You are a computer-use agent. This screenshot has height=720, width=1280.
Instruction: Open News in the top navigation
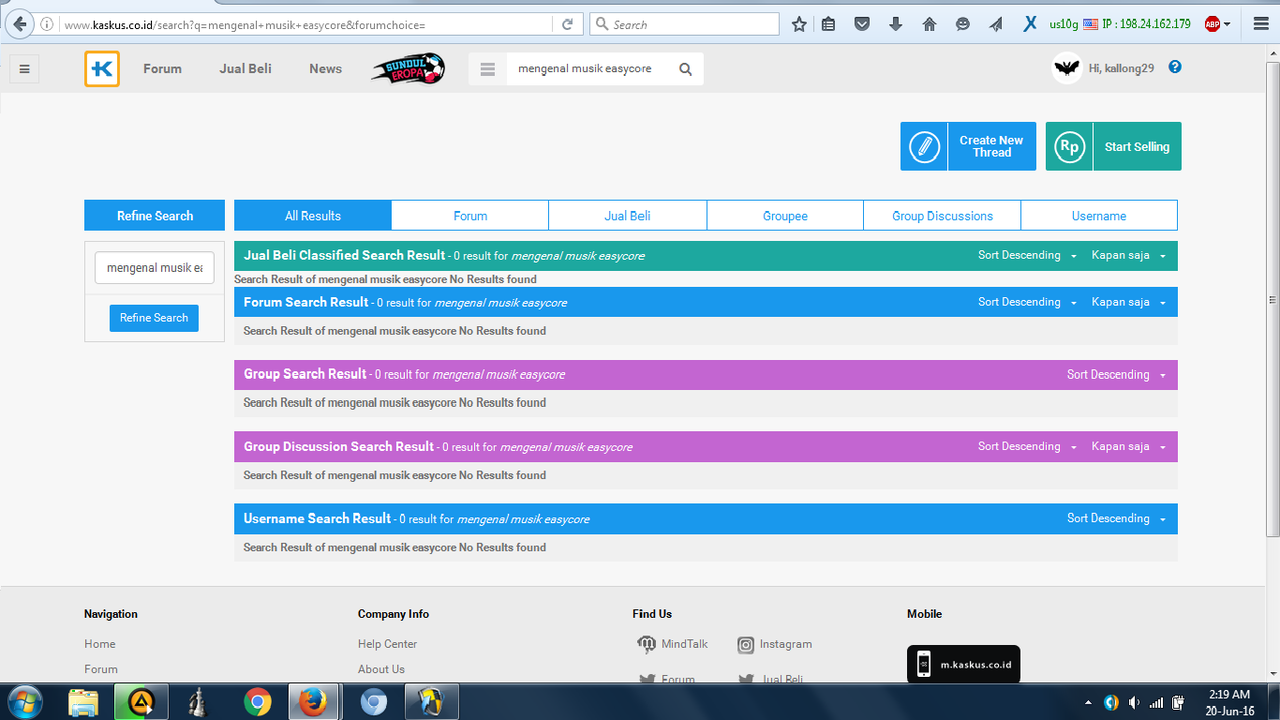coord(325,69)
